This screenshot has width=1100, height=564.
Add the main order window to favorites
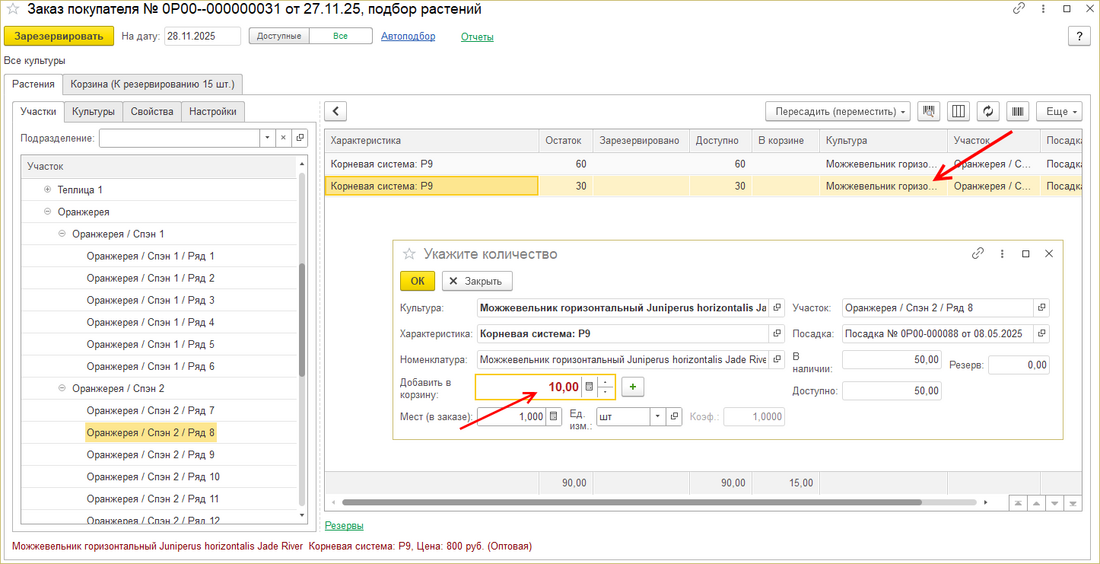tap(14, 10)
